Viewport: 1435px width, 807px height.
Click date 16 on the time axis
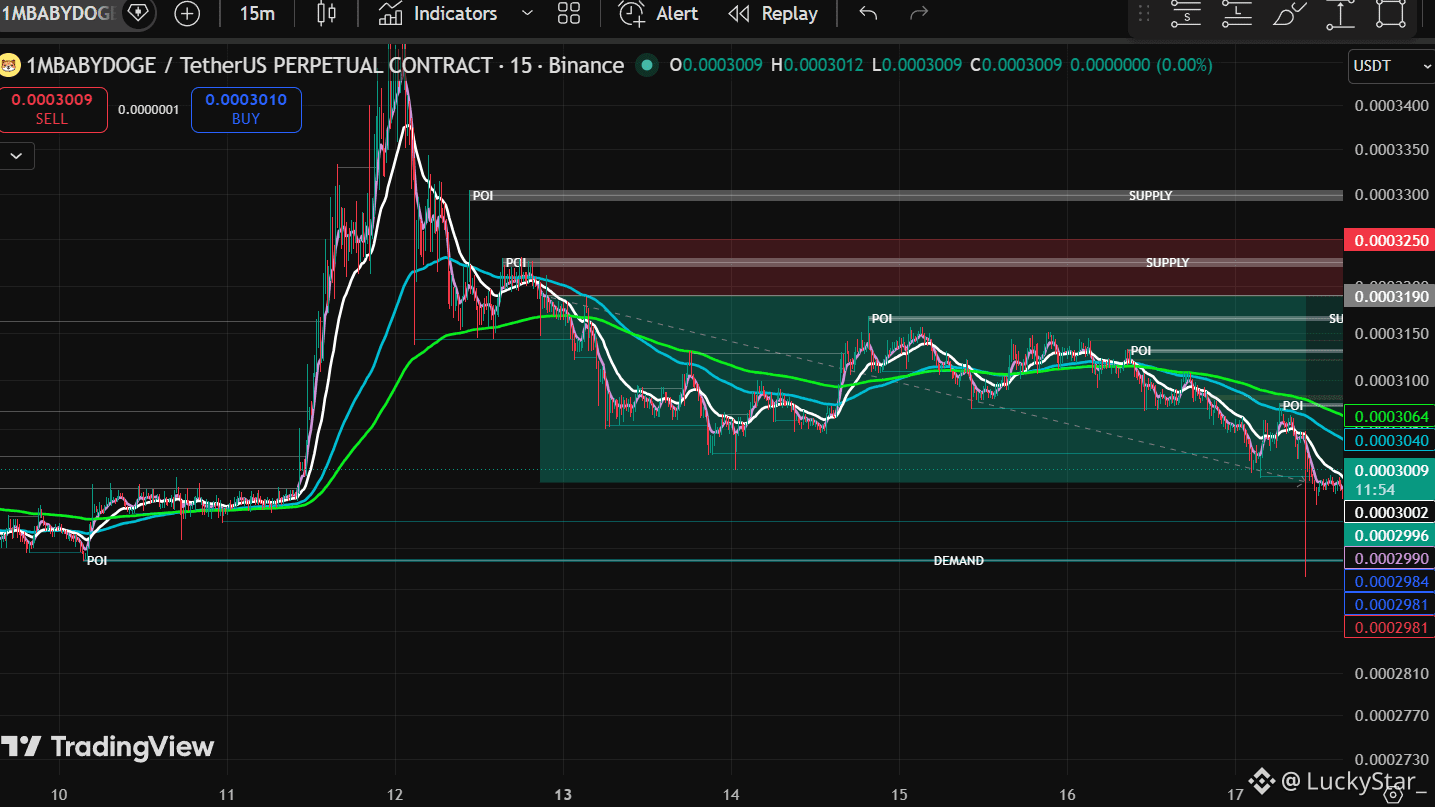point(1067,794)
